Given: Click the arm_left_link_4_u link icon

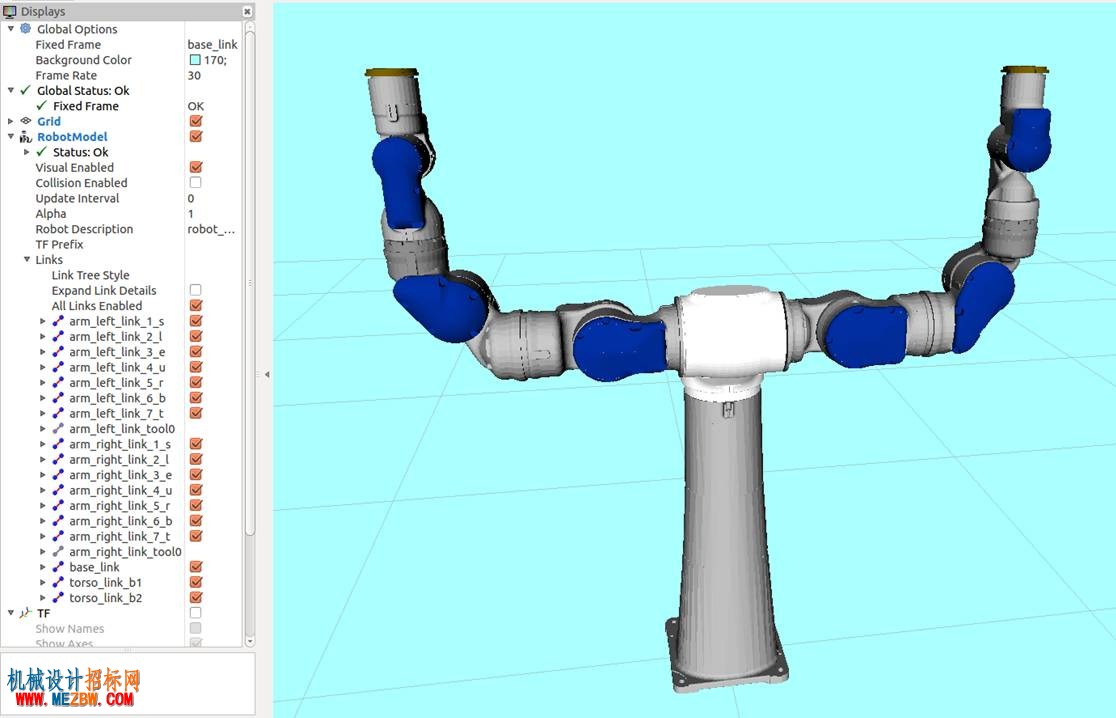Looking at the screenshot, I should (x=58, y=367).
